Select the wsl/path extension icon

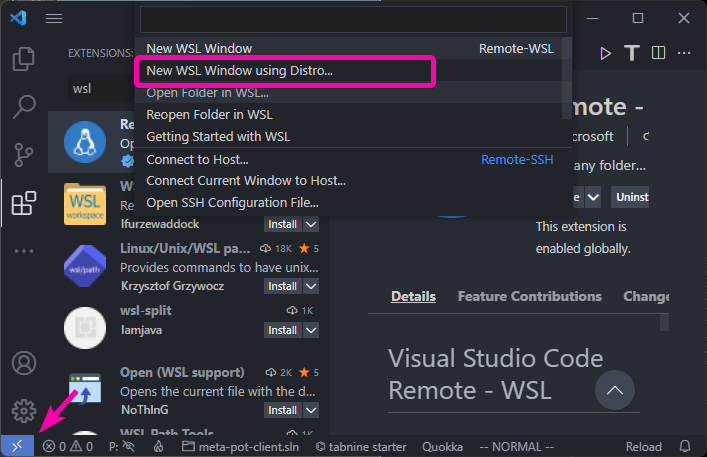point(85,266)
